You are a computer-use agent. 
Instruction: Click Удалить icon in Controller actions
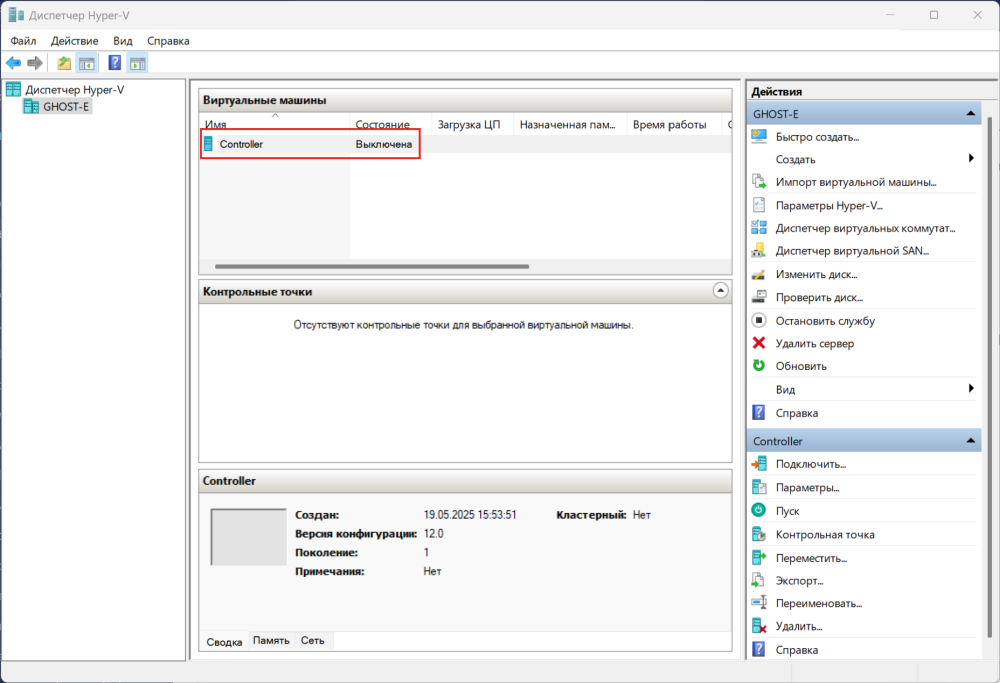tap(759, 626)
